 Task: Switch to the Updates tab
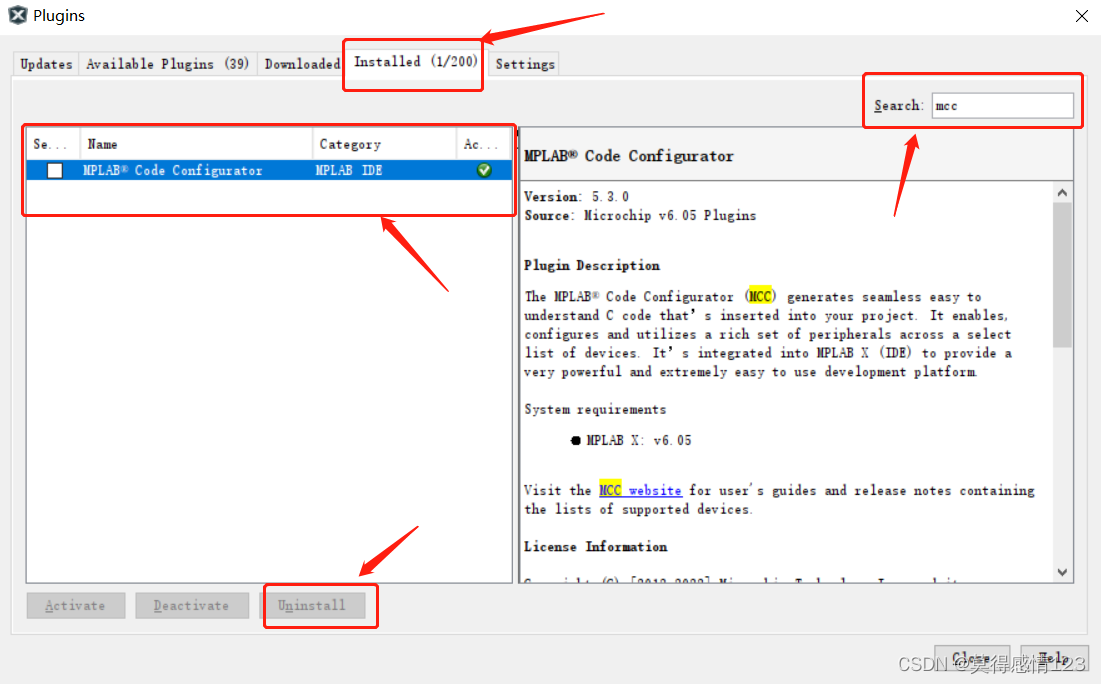(45, 63)
